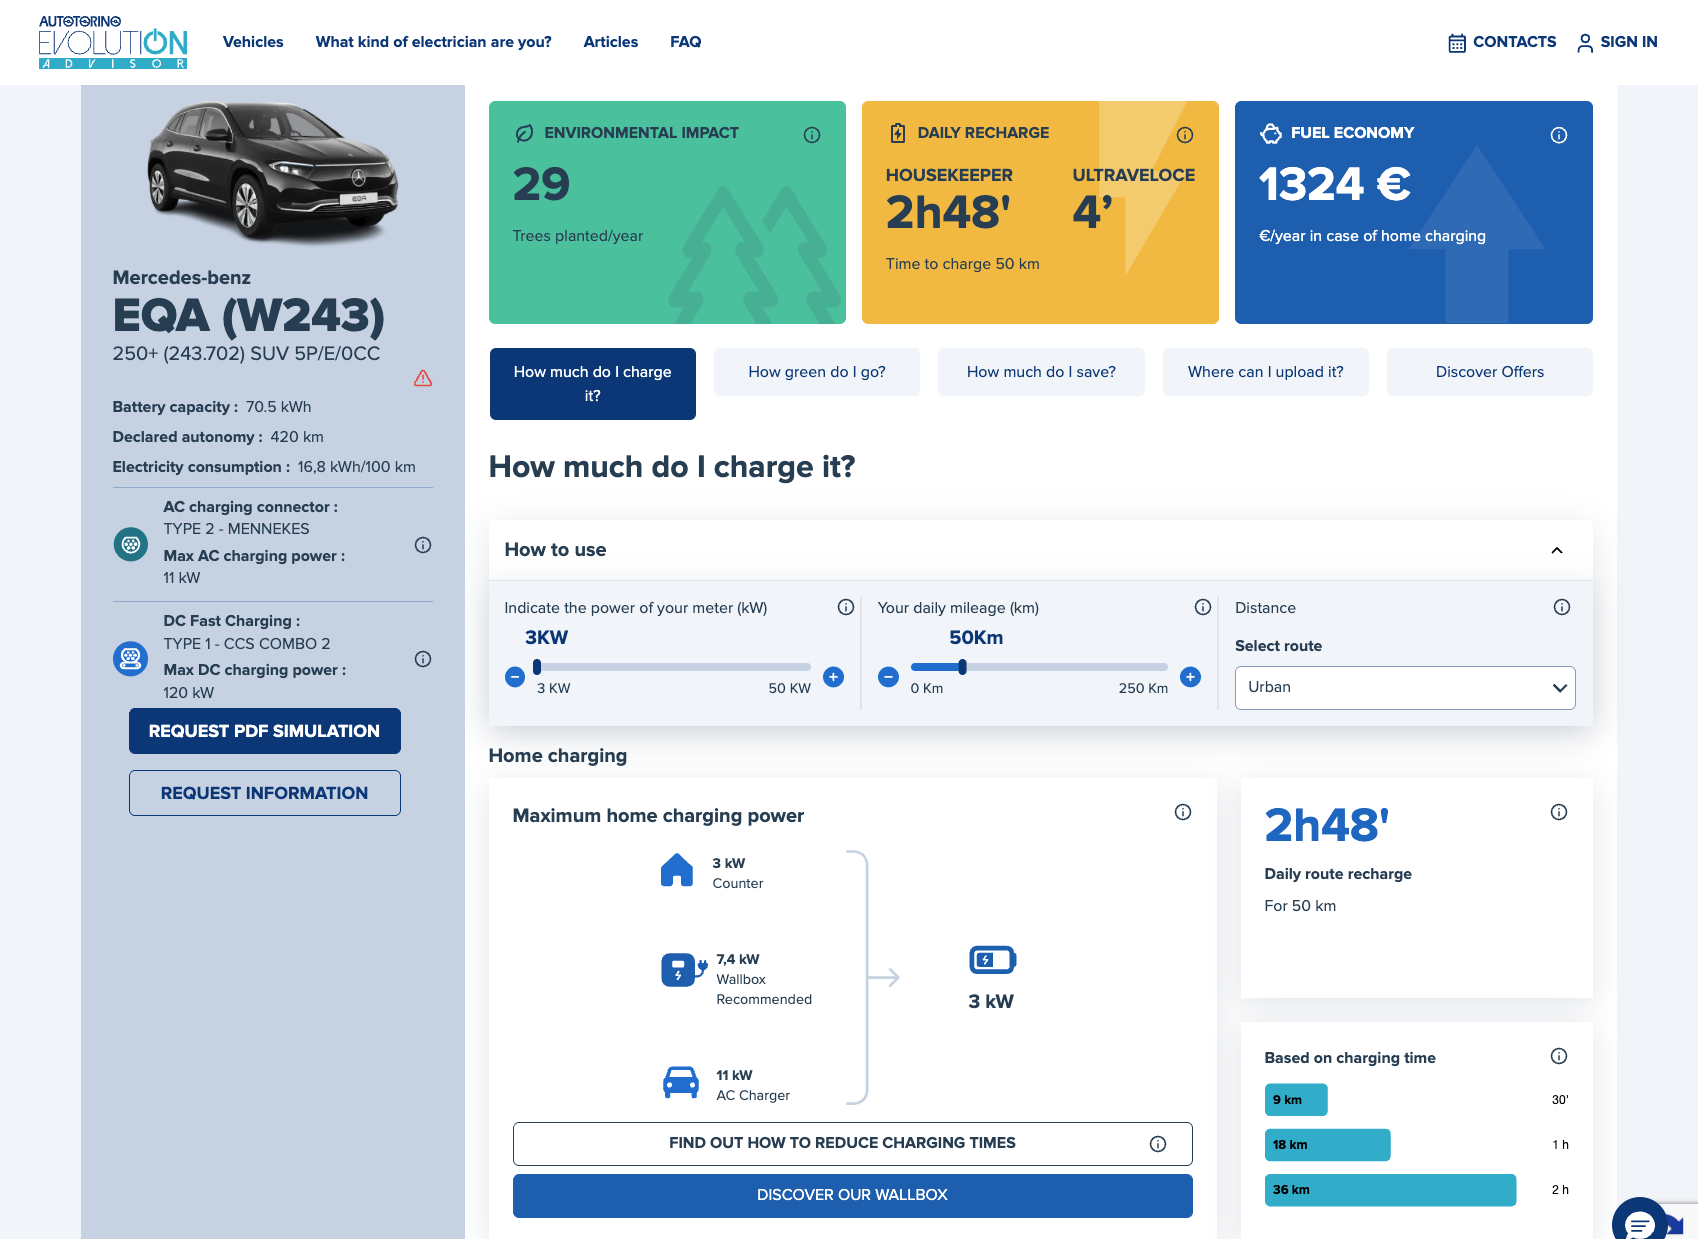The width and height of the screenshot is (1698, 1239).
Task: Click the meter power slider handle
Action: point(537,667)
